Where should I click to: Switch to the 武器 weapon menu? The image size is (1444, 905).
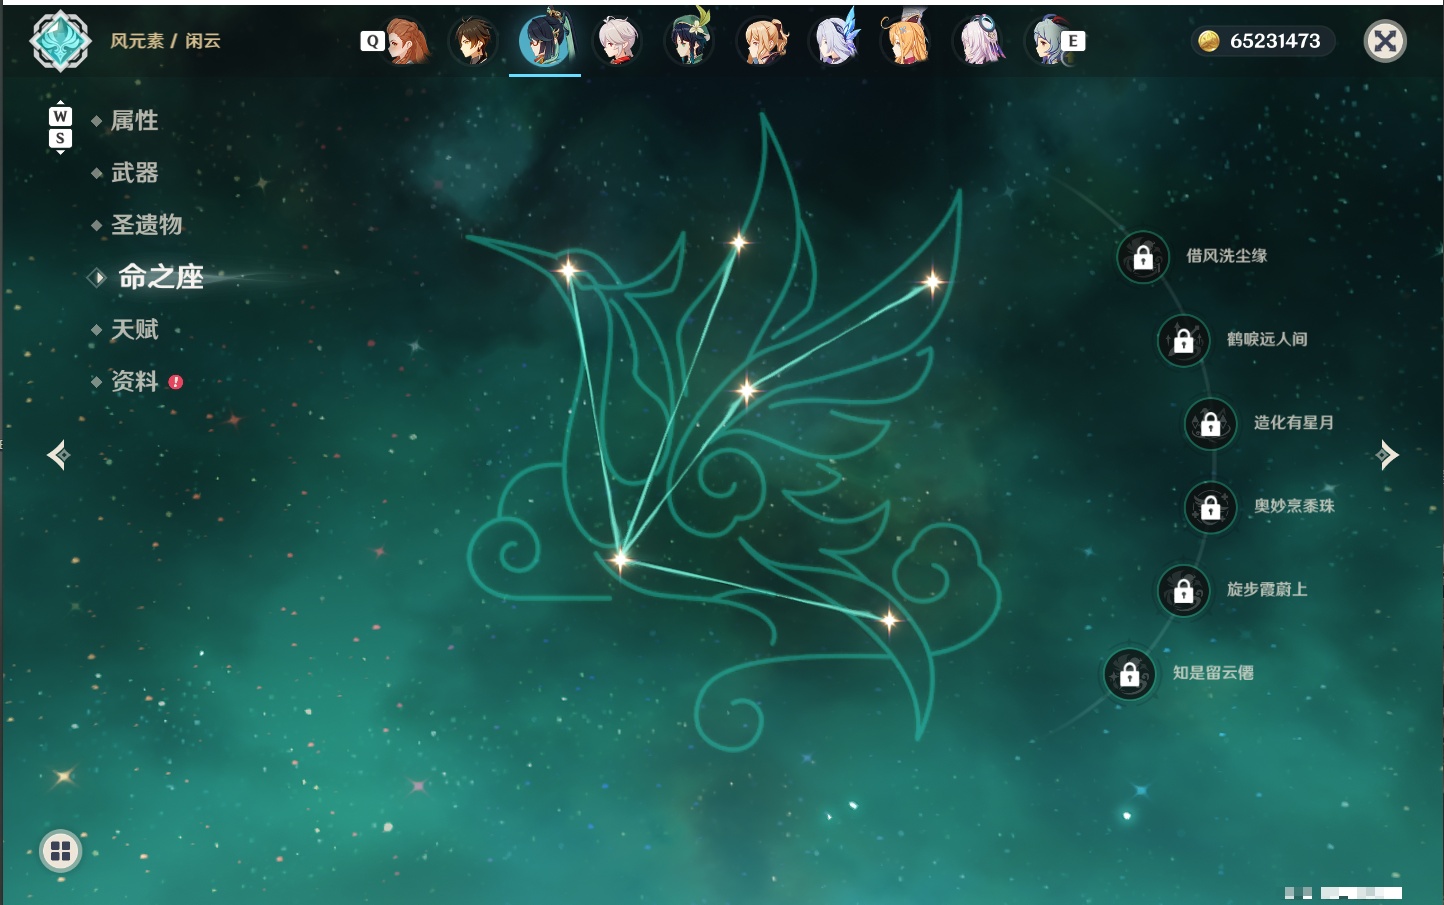[x=134, y=173]
